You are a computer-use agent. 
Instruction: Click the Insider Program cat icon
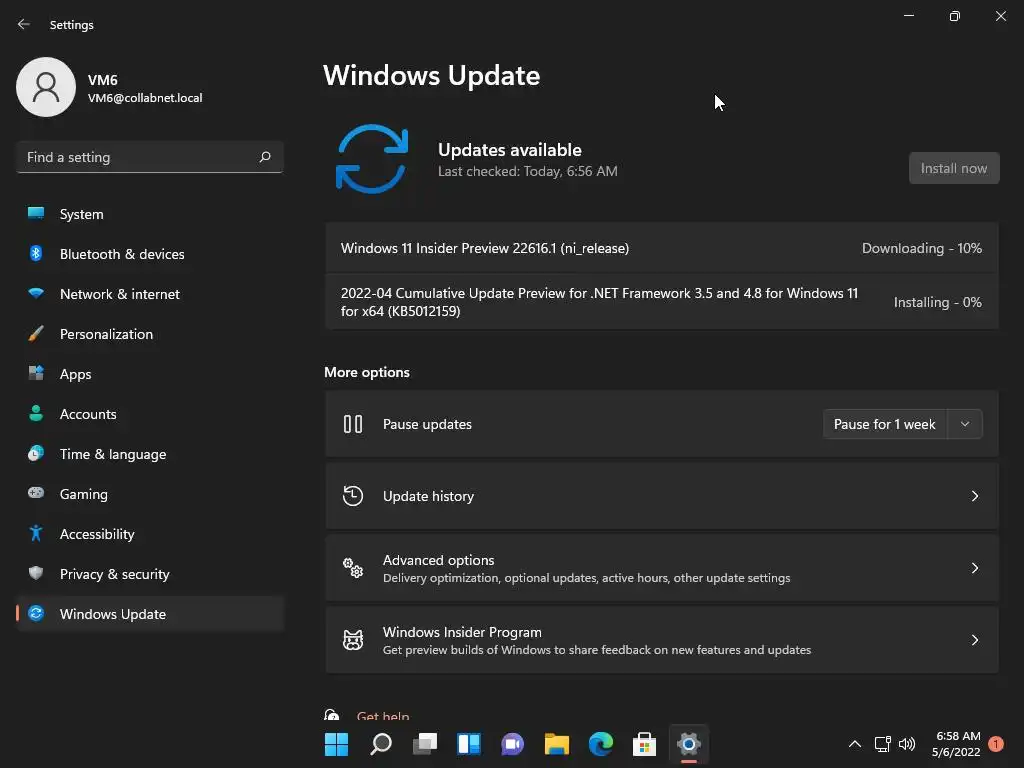353,639
